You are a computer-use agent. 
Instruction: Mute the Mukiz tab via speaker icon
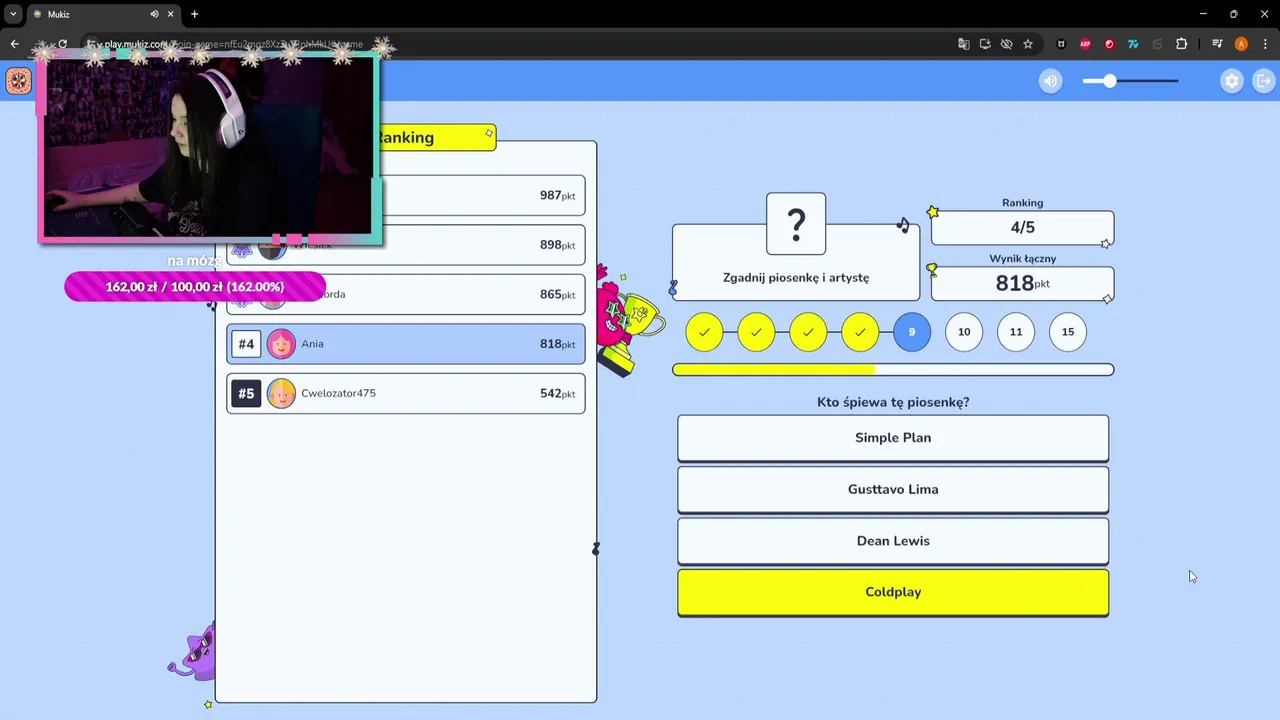coord(154,14)
